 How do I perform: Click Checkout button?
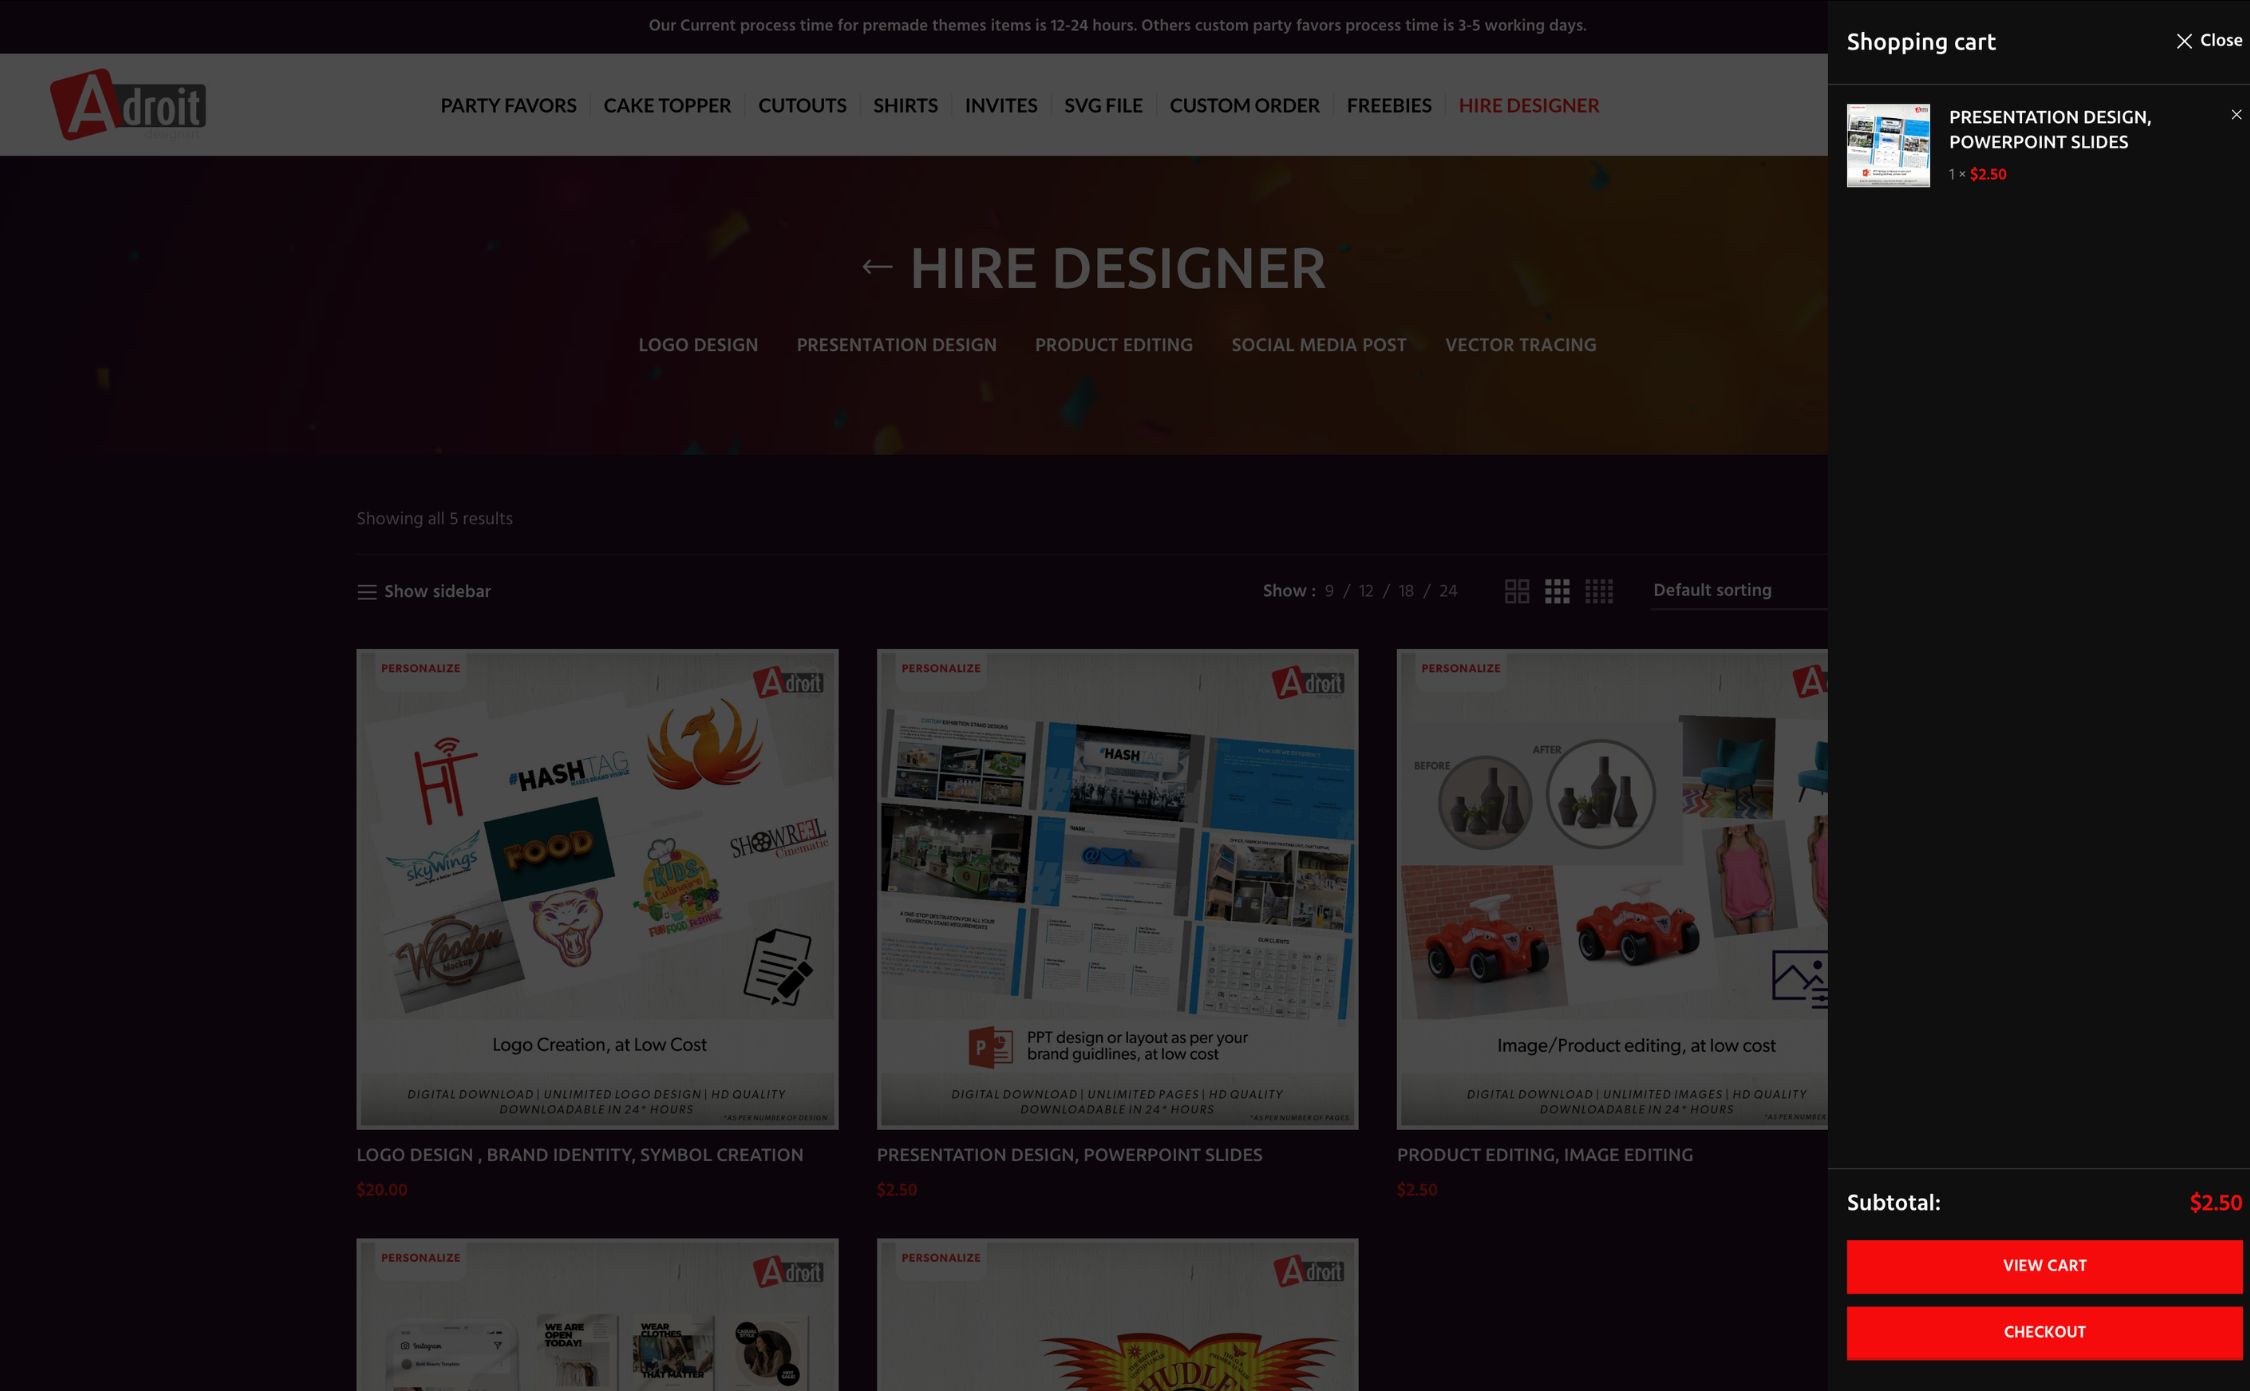pos(2044,1333)
